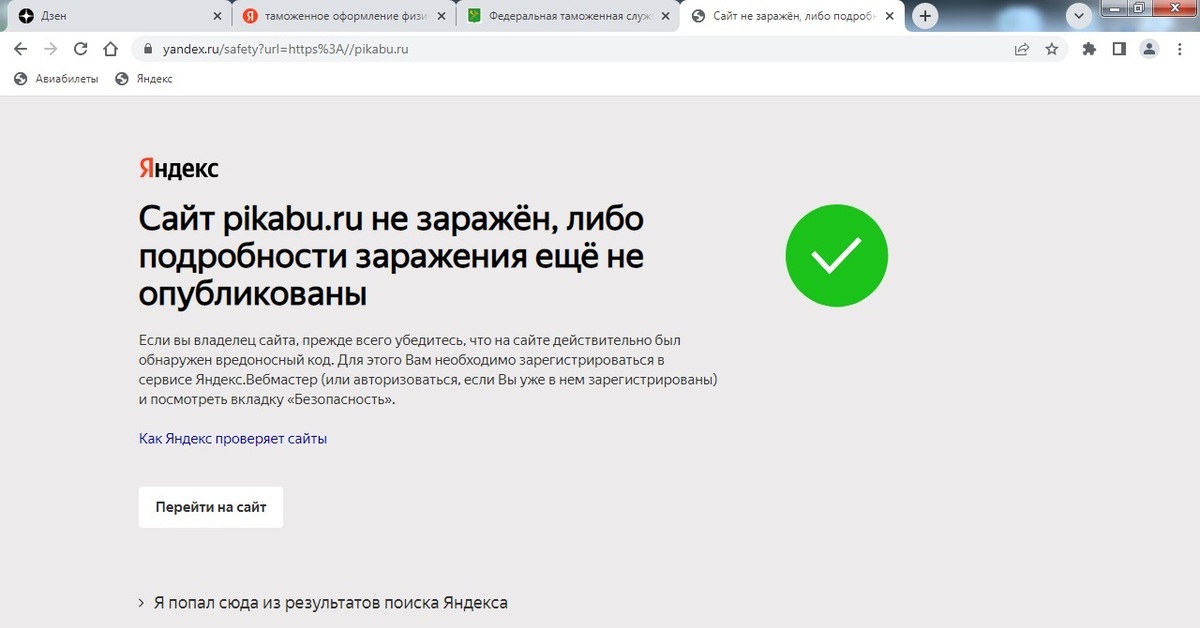1200x628 pixels.
Task: Close the Федеральная таможенная служба tab
Action: (665, 16)
